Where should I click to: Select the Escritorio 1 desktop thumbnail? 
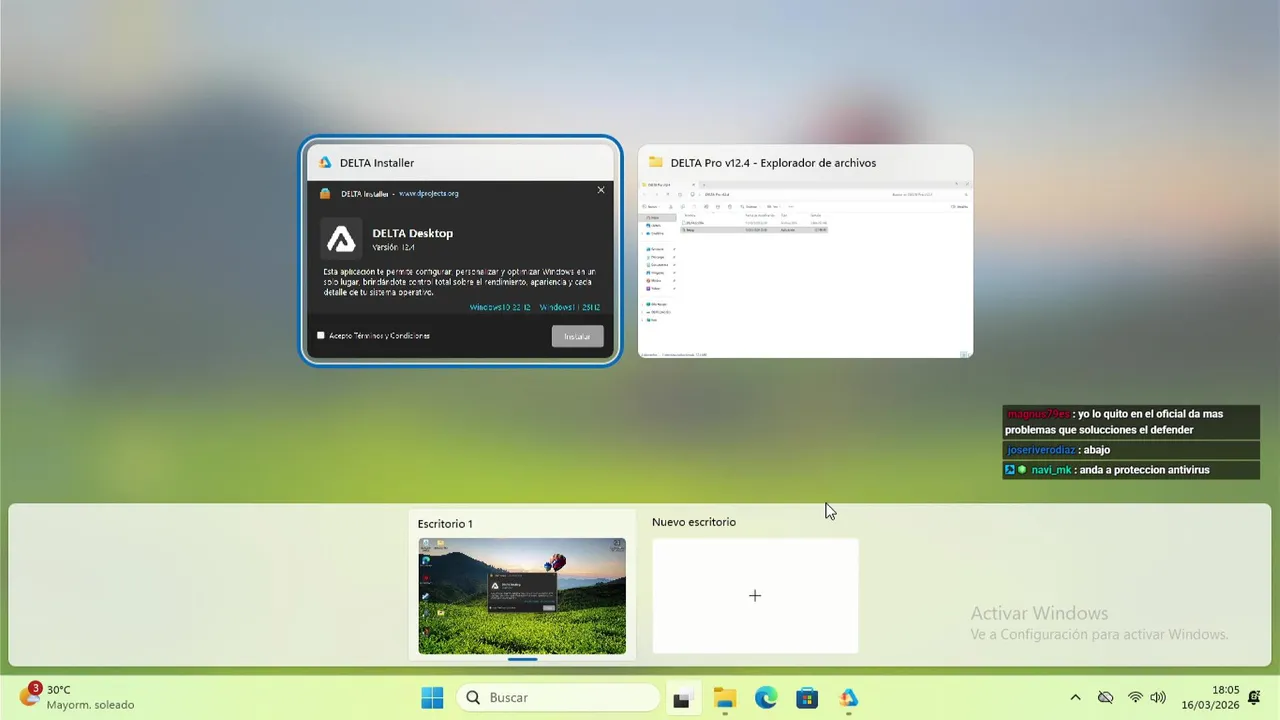click(x=522, y=596)
